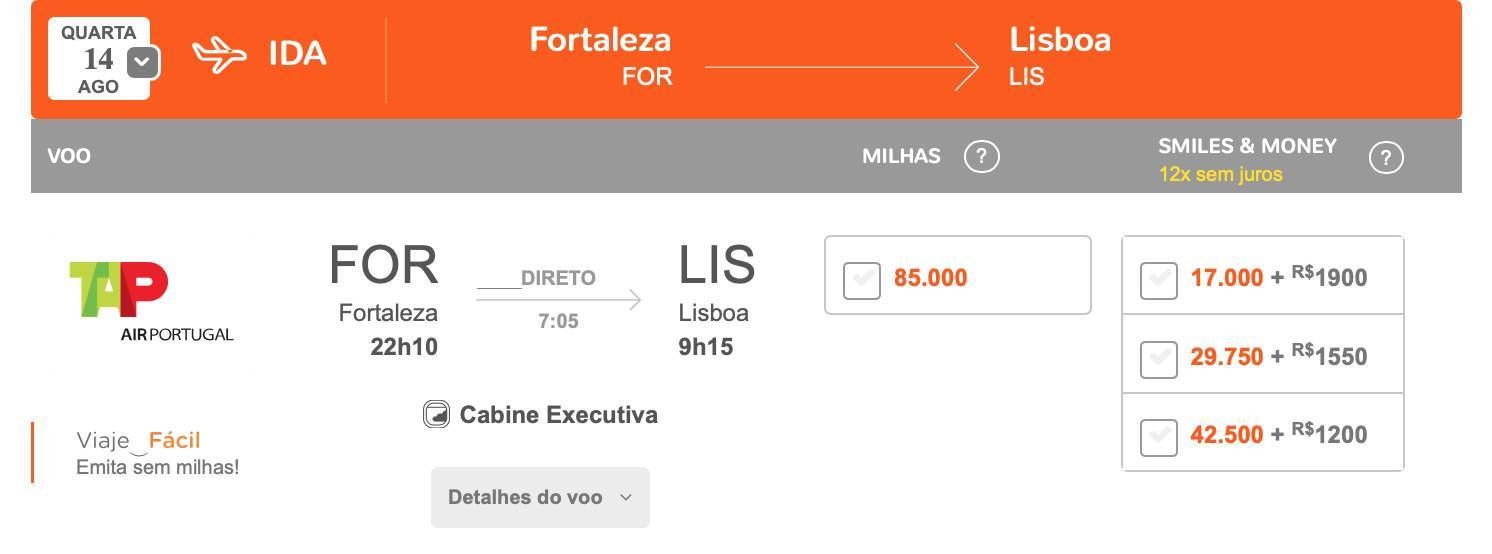The image size is (1492, 554).
Task: Click the TAP Air Portugal logo
Action: (x=151, y=302)
